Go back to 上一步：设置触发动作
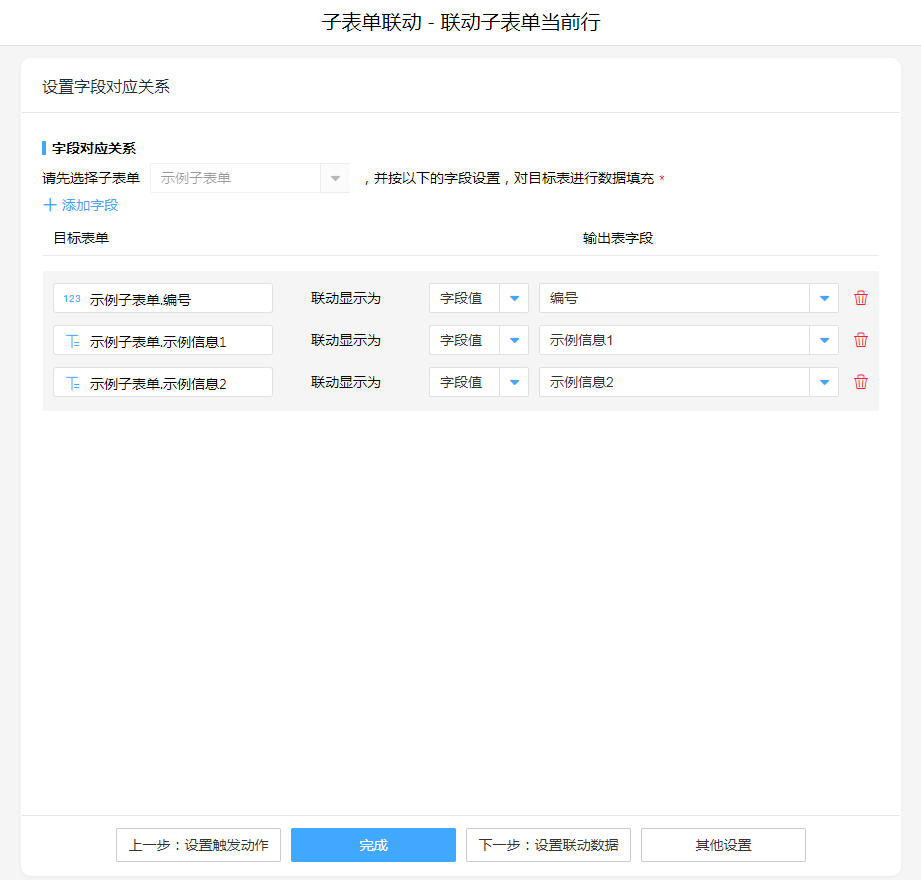This screenshot has width=921, height=880. [x=198, y=845]
